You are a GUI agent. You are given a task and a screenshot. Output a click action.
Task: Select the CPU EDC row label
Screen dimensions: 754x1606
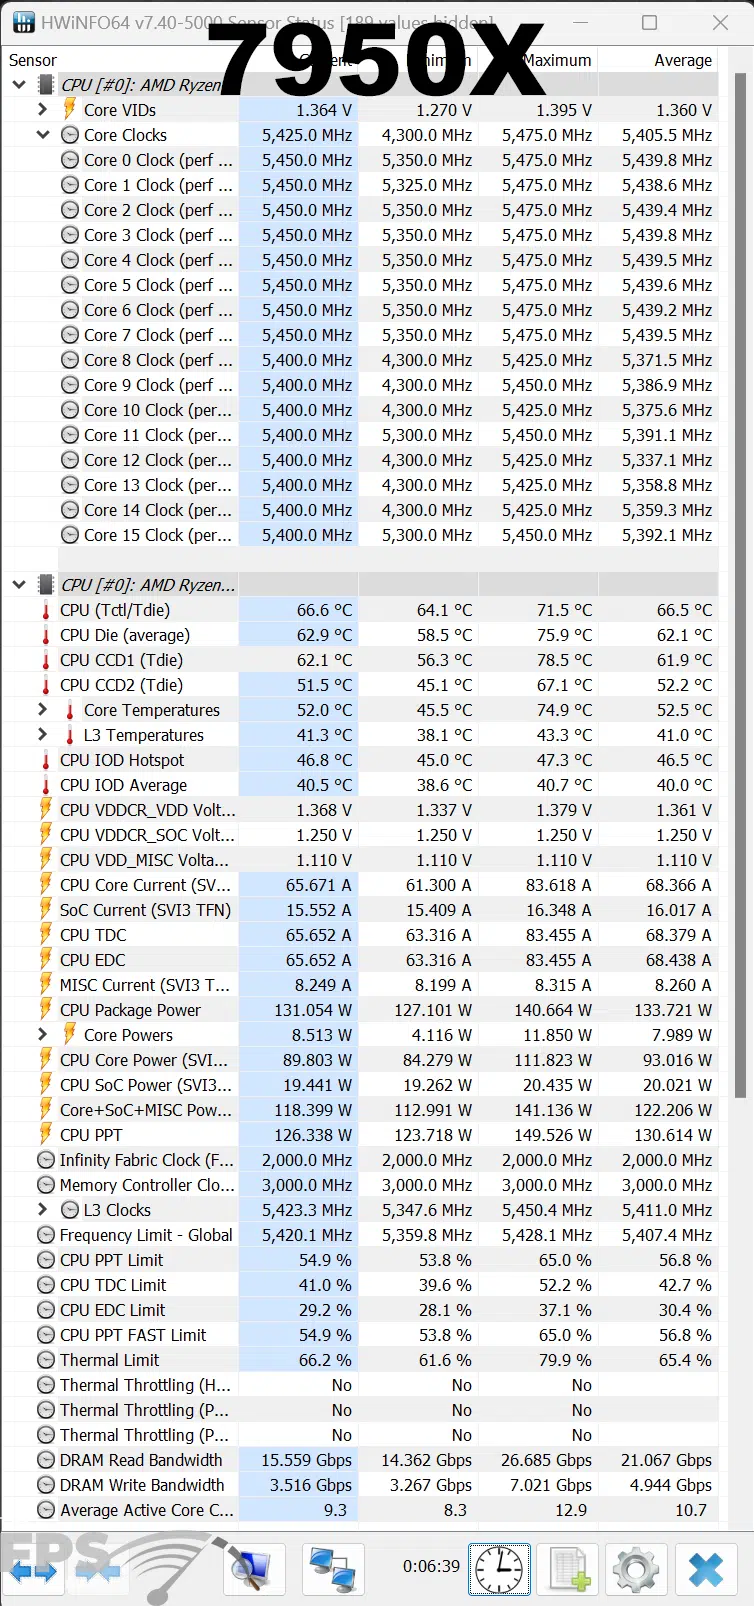(x=93, y=960)
